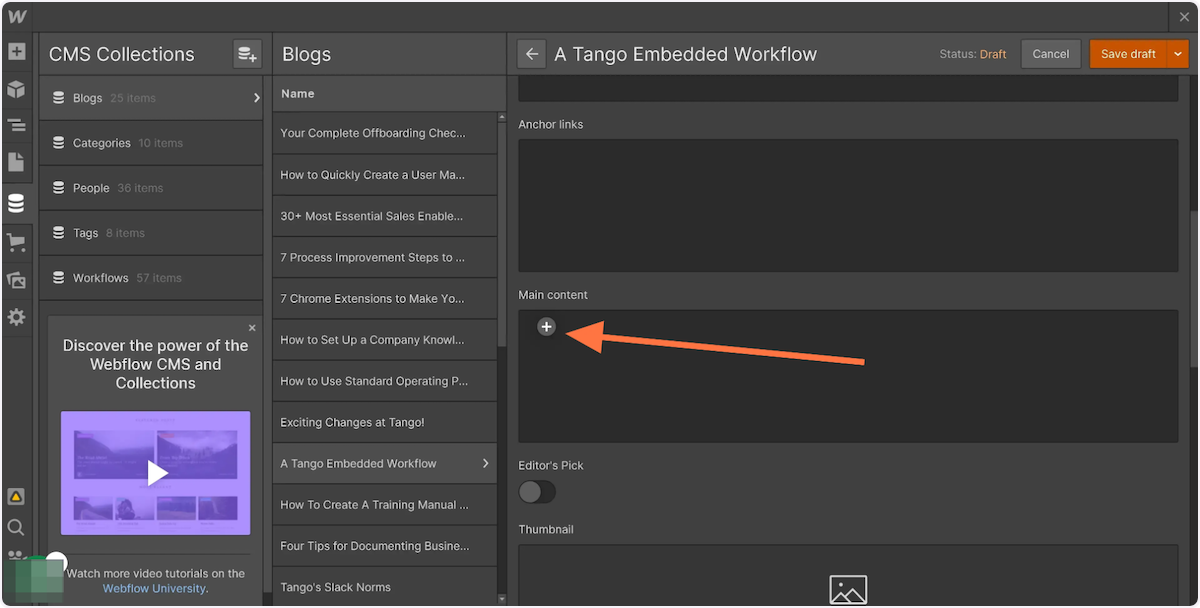Click the People collection database icon
Image resolution: width=1200 pixels, height=608 pixels.
[x=59, y=188]
